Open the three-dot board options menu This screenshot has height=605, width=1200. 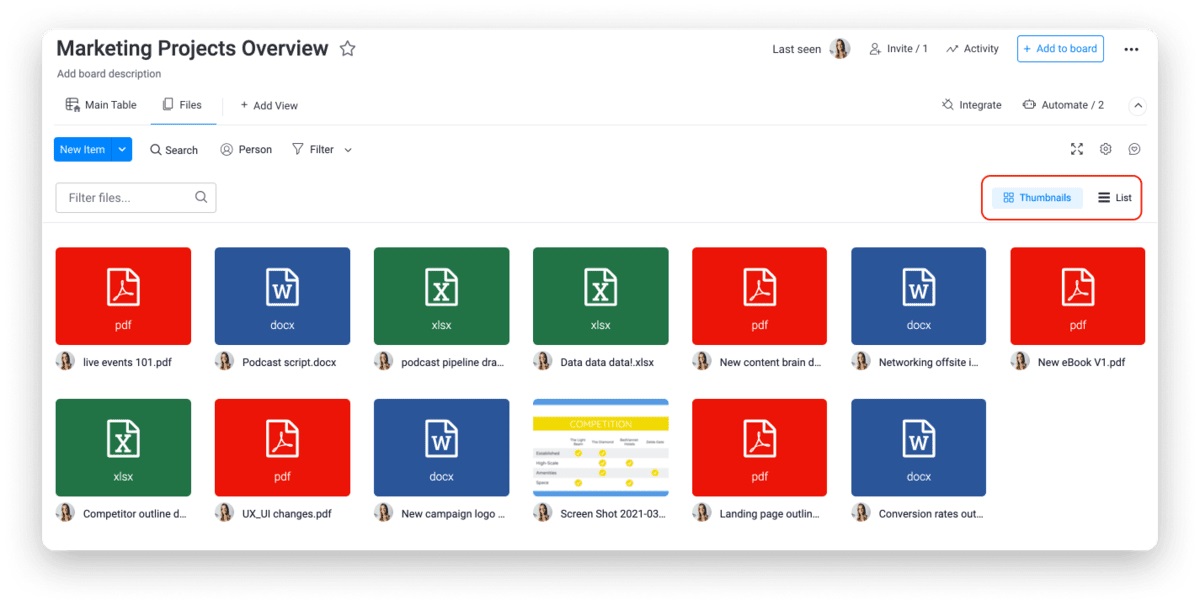pos(1131,49)
